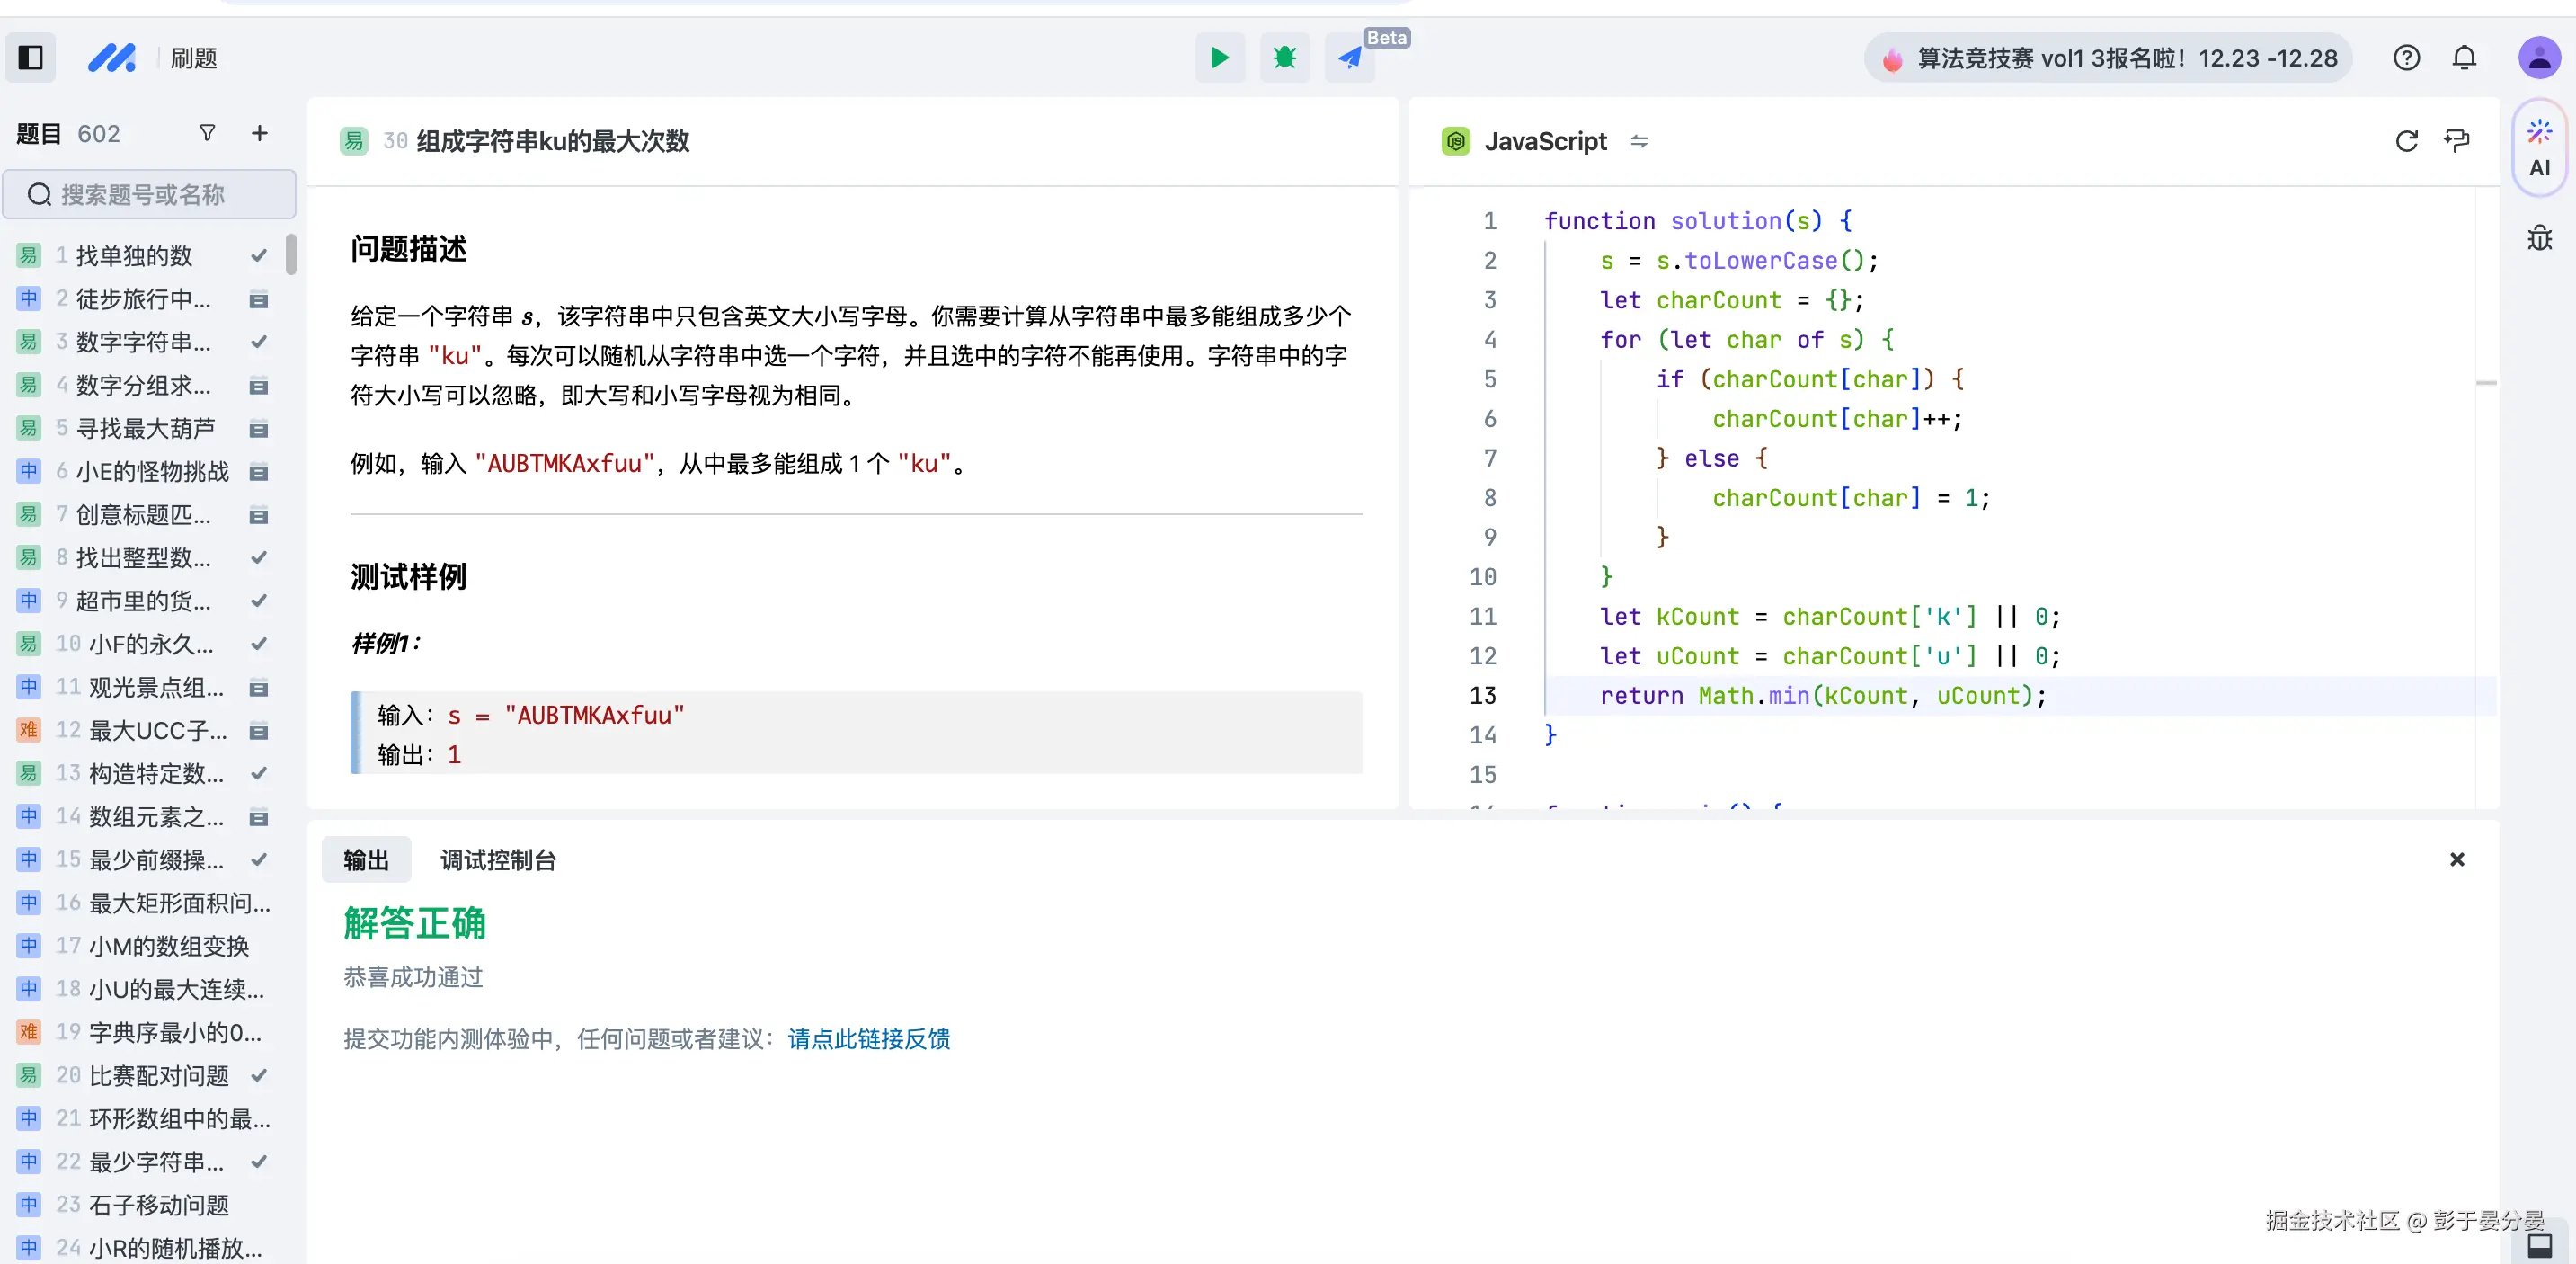Reset the code with the refresh icon
This screenshot has width=2576, height=1264.
coord(2406,141)
